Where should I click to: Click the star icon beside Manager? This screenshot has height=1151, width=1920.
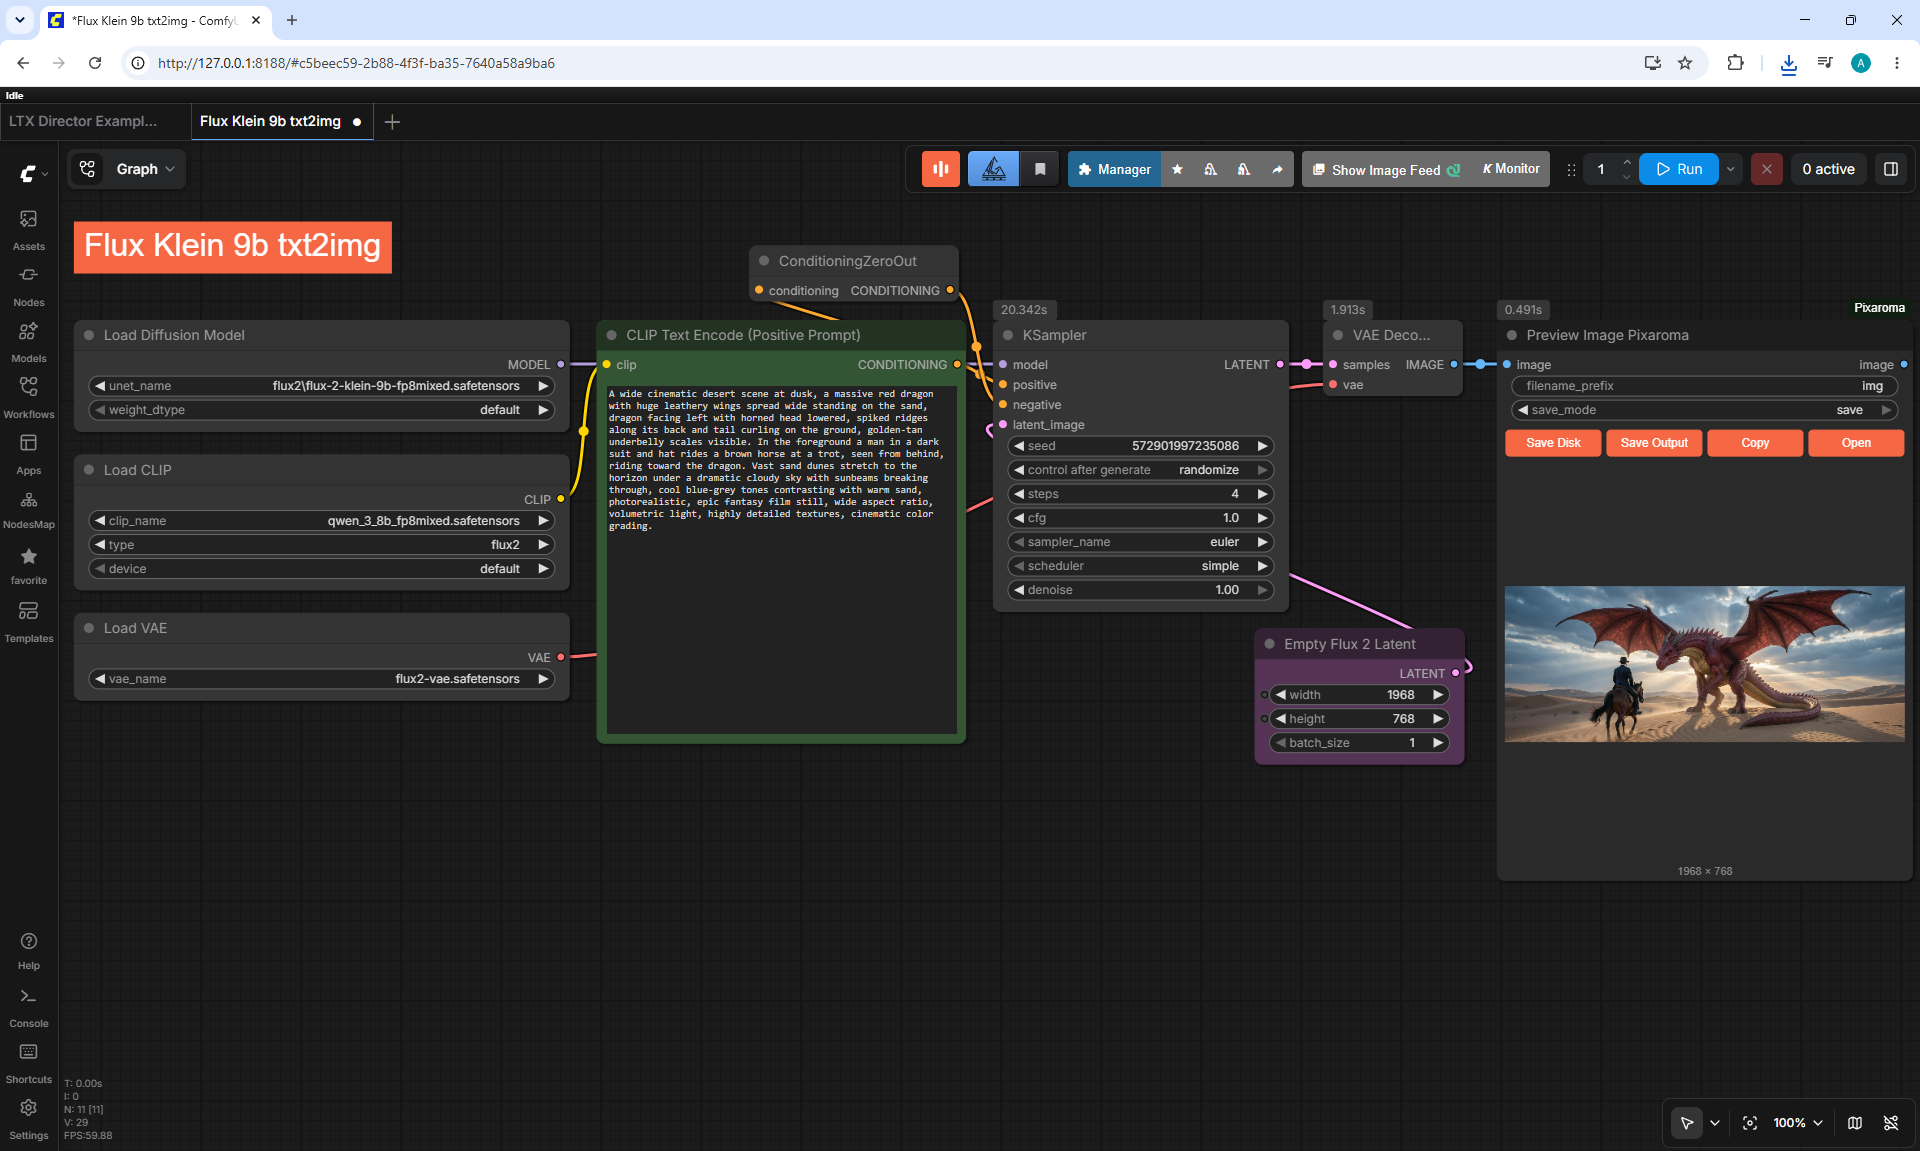point(1177,169)
